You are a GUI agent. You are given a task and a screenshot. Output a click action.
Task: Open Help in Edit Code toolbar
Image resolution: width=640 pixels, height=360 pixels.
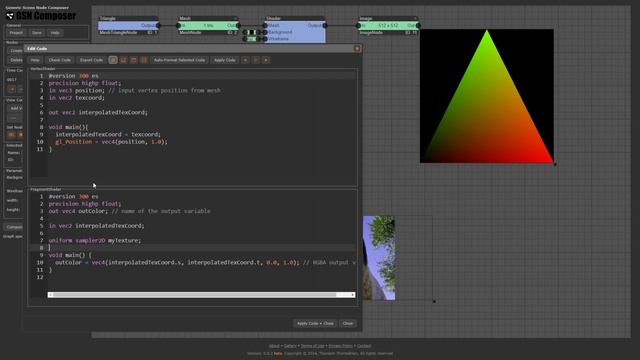(x=35, y=60)
